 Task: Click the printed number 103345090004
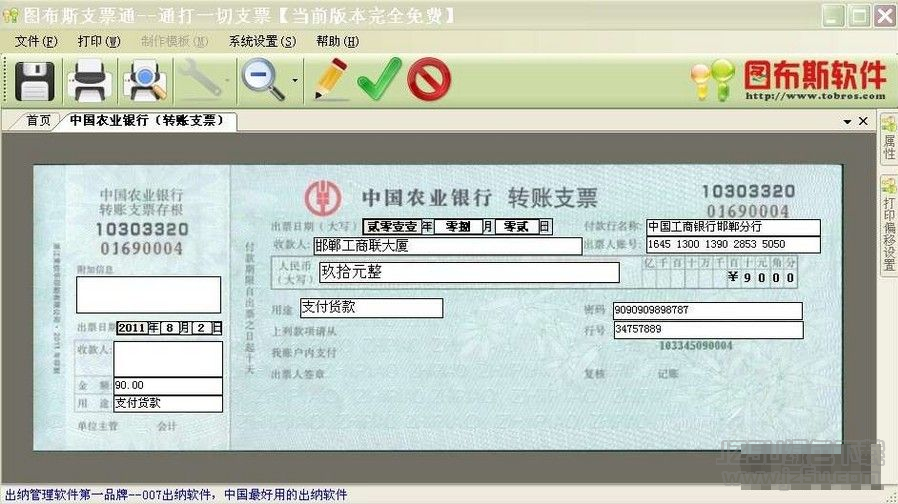(x=696, y=346)
